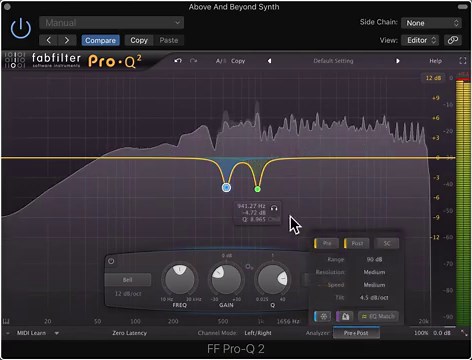
Task: Click the Q knob
Action: click(273, 279)
